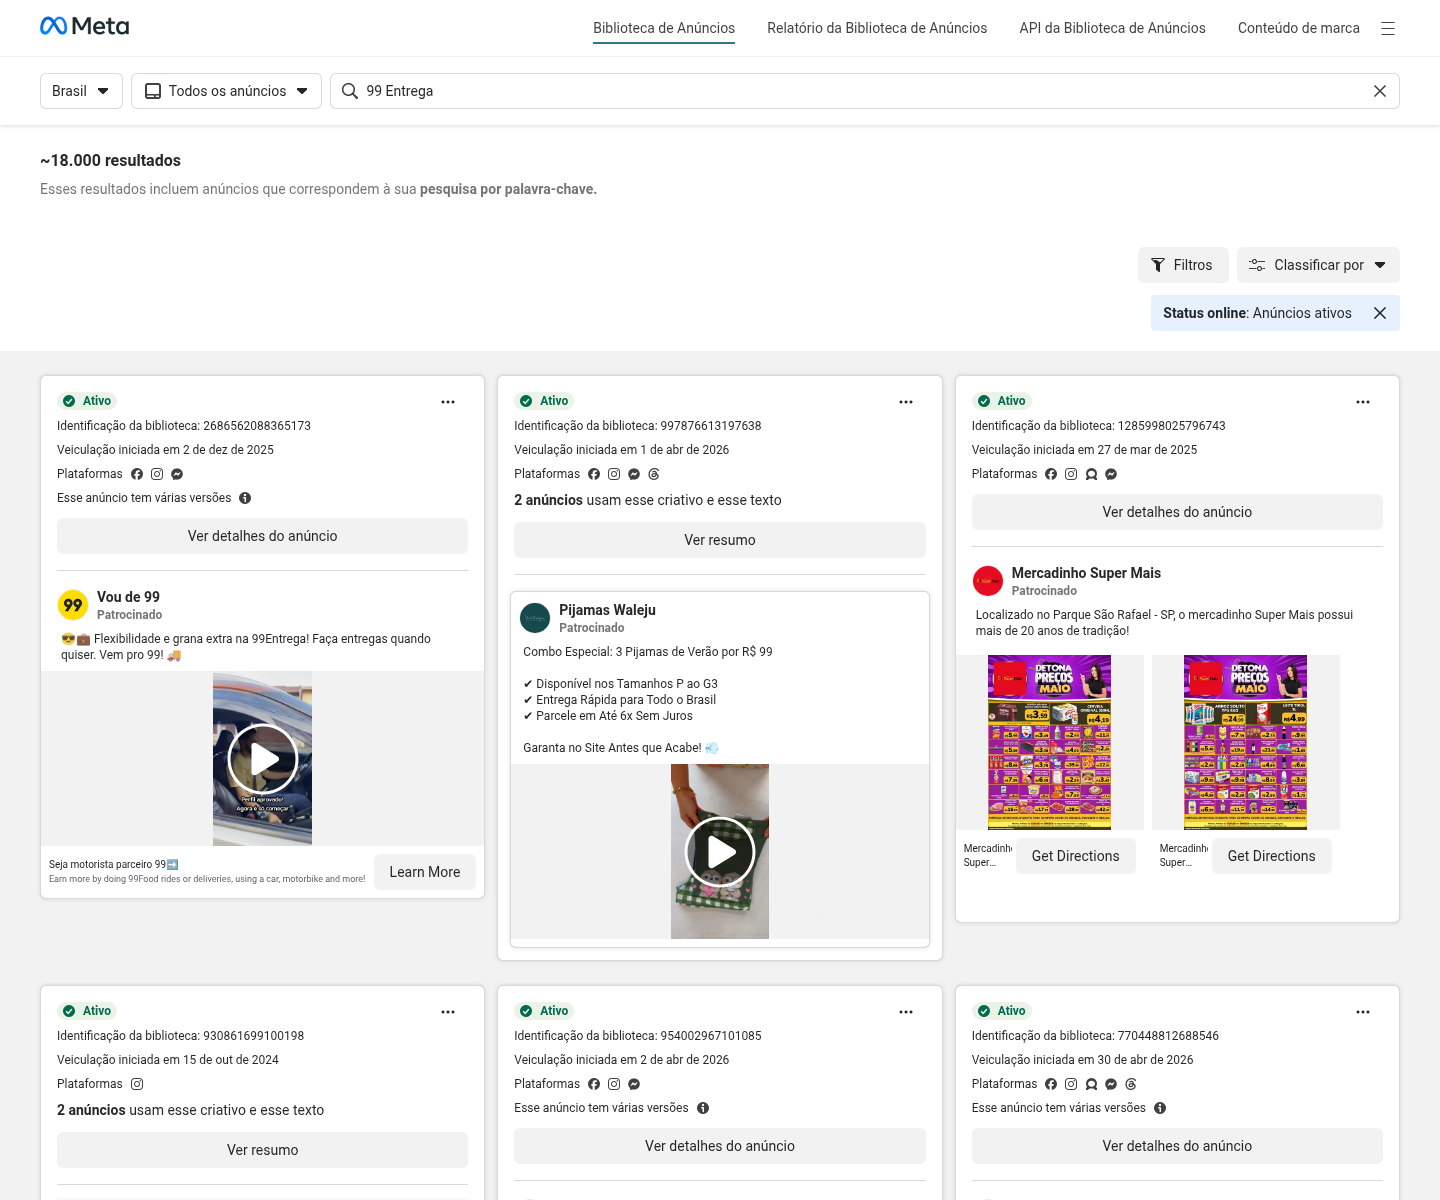Open options menu for ad 954002967101085
The image size is (1440, 1200).
pyautogui.click(x=906, y=1012)
